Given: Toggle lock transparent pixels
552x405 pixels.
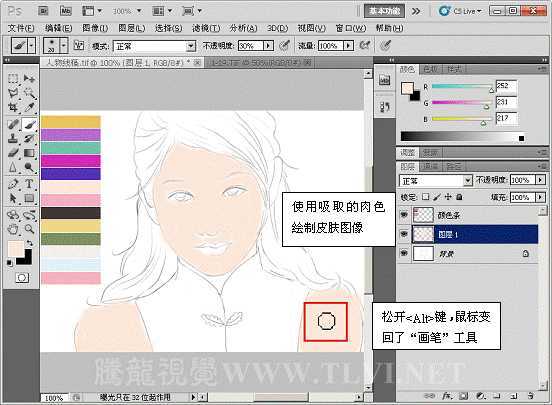Looking at the screenshot, I should click(426, 197).
